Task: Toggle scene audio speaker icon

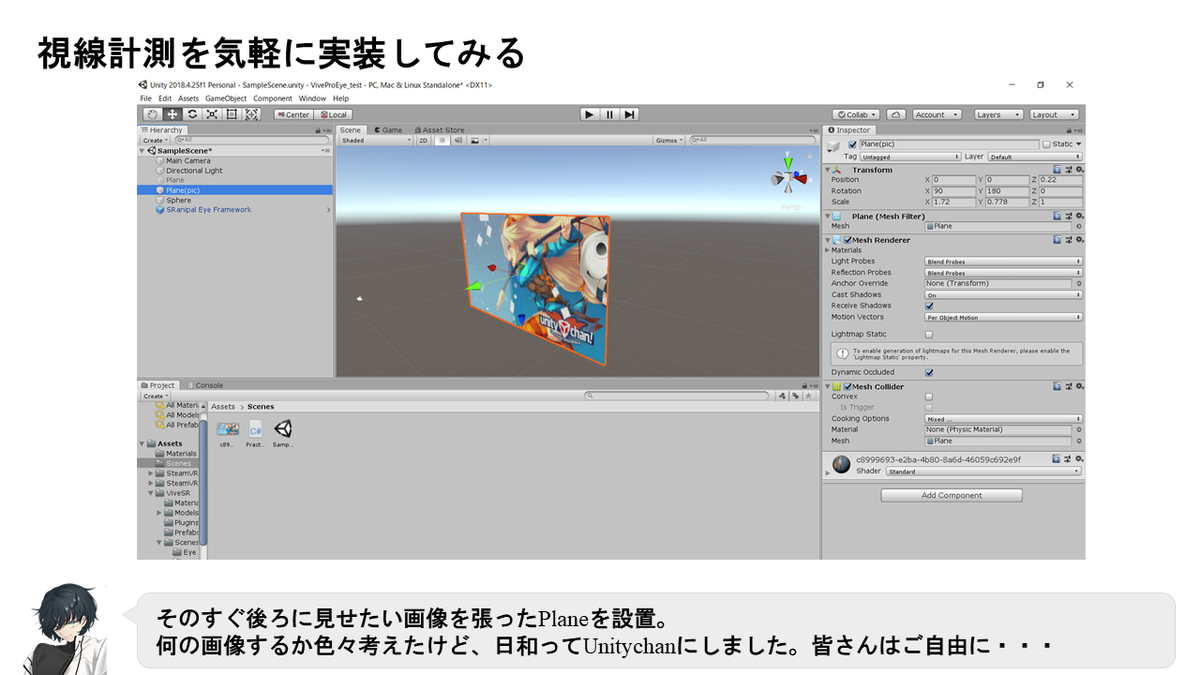Action: 457,141
